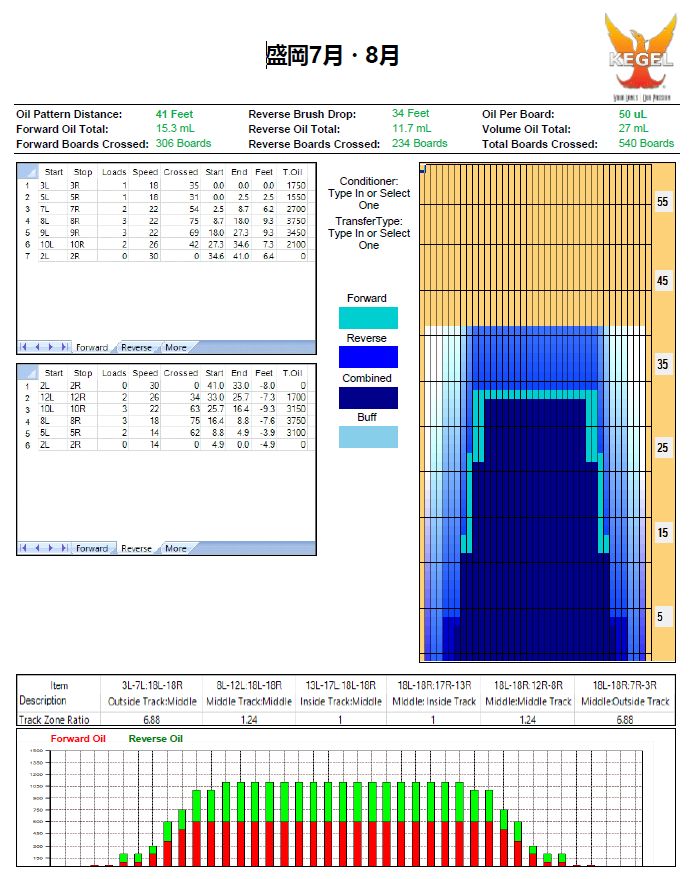Select all cells via lower table corner
Image resolution: width=692 pixels, height=879 pixels.
pos(27,372)
